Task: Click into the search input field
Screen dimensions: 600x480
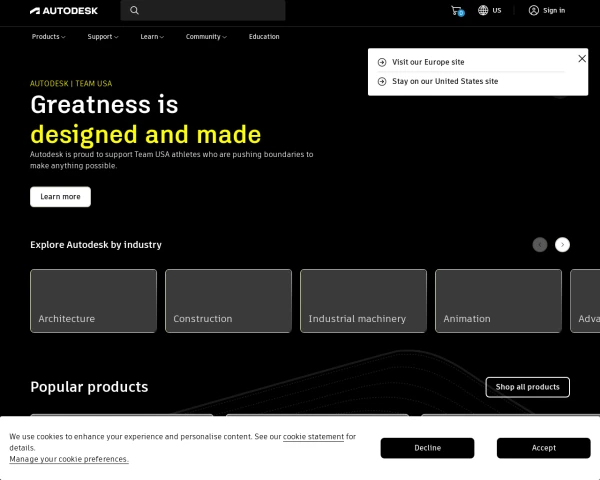Action: (x=203, y=10)
